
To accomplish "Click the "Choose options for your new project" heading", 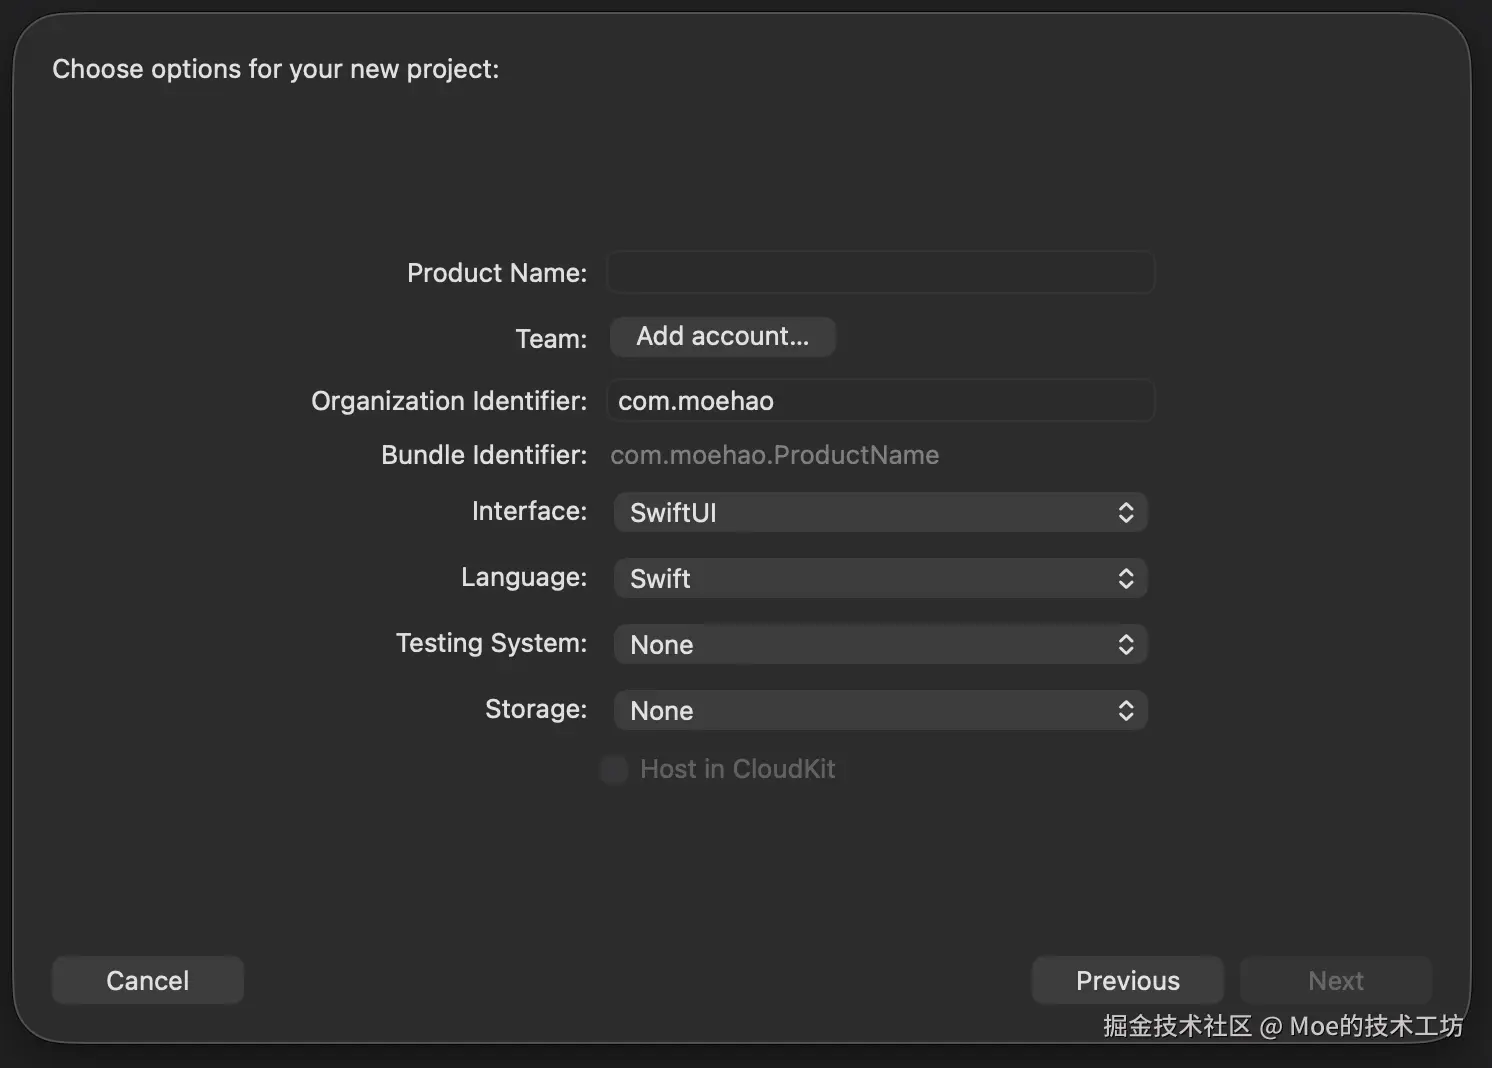I will [275, 69].
